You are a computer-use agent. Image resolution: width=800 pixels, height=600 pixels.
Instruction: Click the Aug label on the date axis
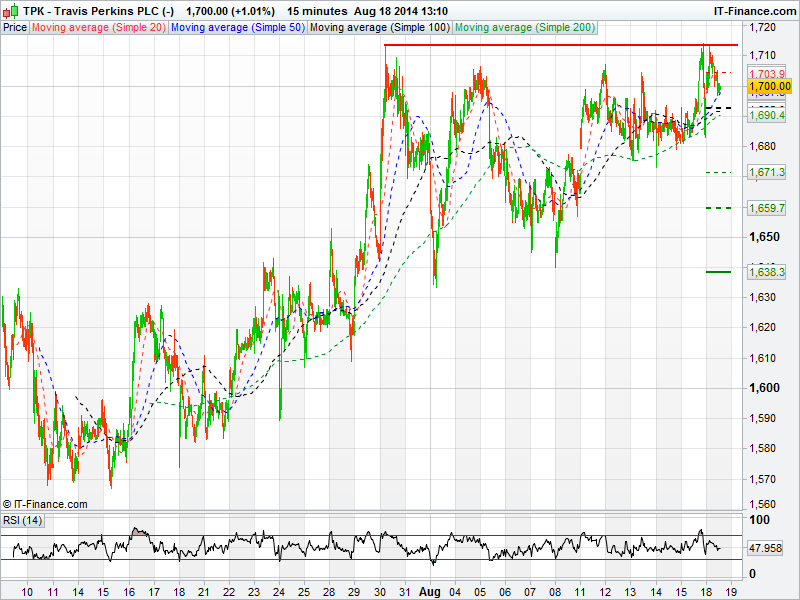point(431,592)
